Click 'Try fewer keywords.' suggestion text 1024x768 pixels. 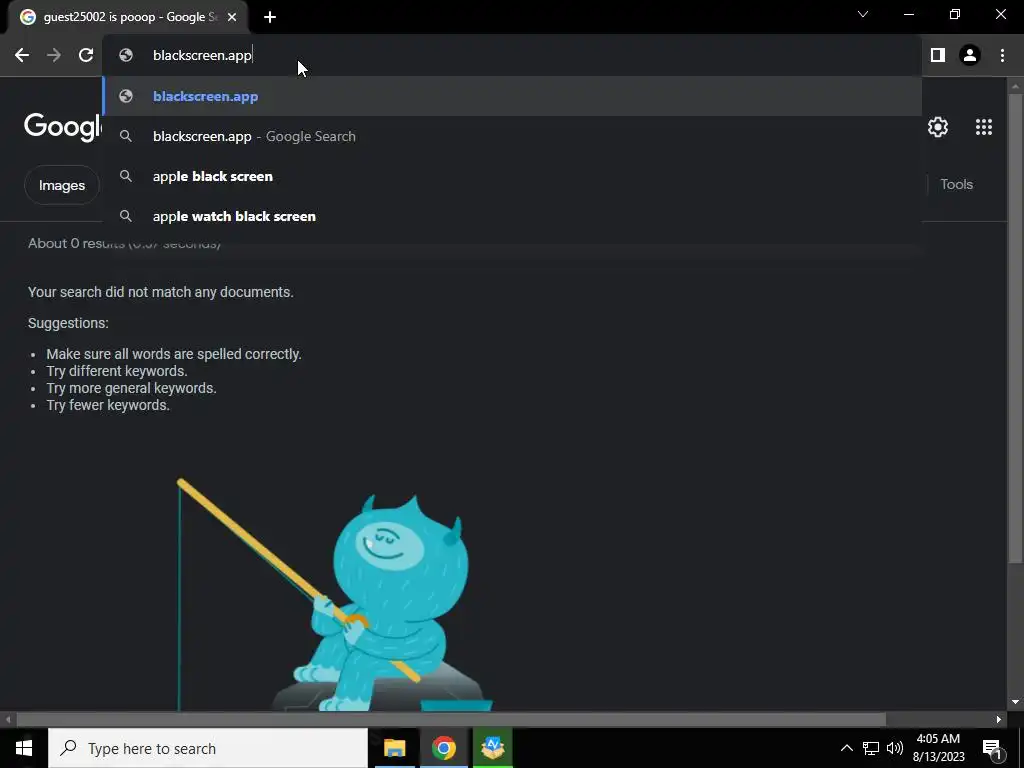(x=108, y=405)
